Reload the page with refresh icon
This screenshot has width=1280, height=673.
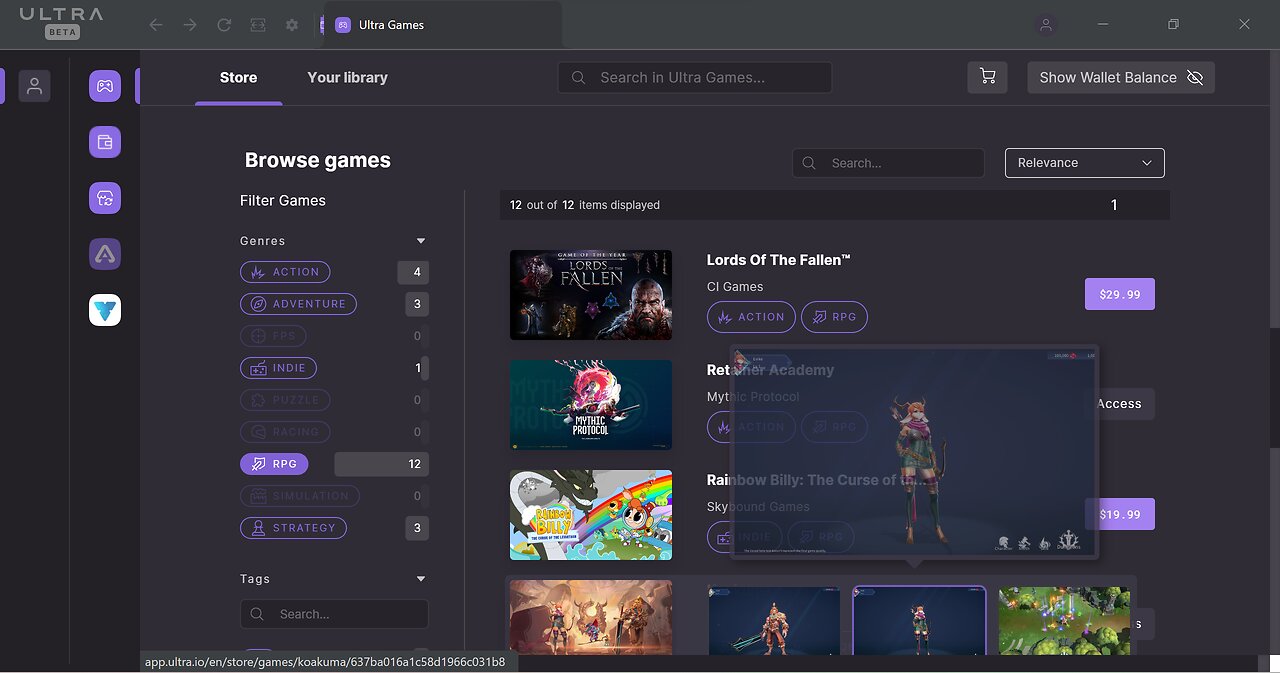tap(224, 25)
